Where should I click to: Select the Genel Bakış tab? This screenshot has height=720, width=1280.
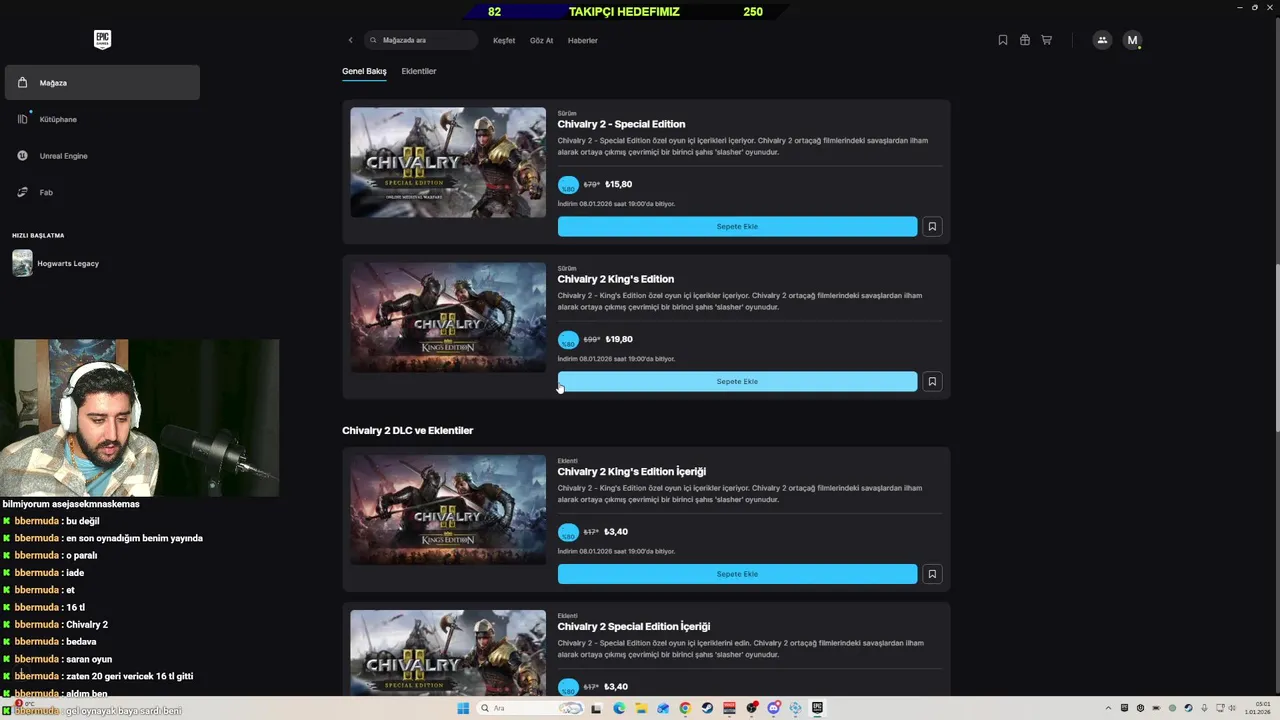pos(364,71)
